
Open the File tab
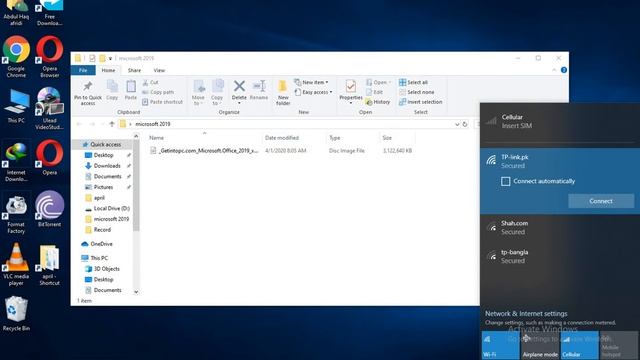[83, 70]
